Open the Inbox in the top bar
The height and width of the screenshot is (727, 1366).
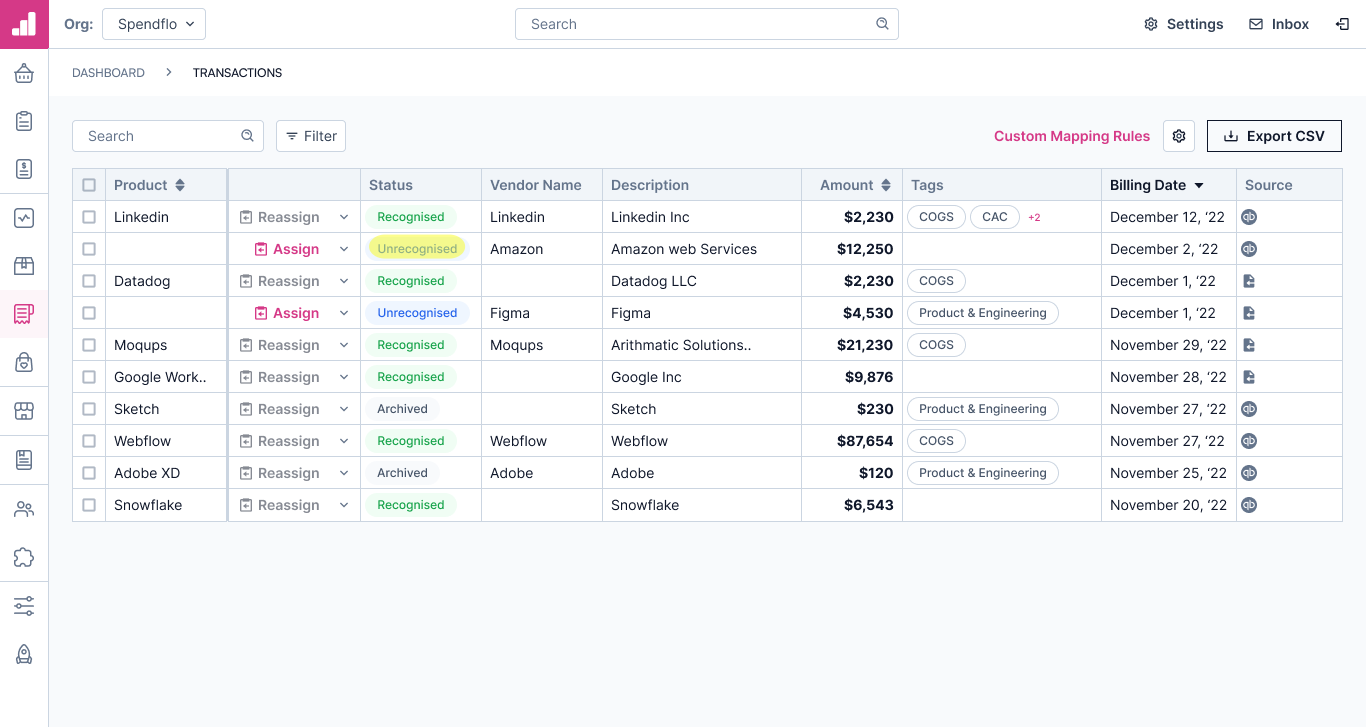1279,24
